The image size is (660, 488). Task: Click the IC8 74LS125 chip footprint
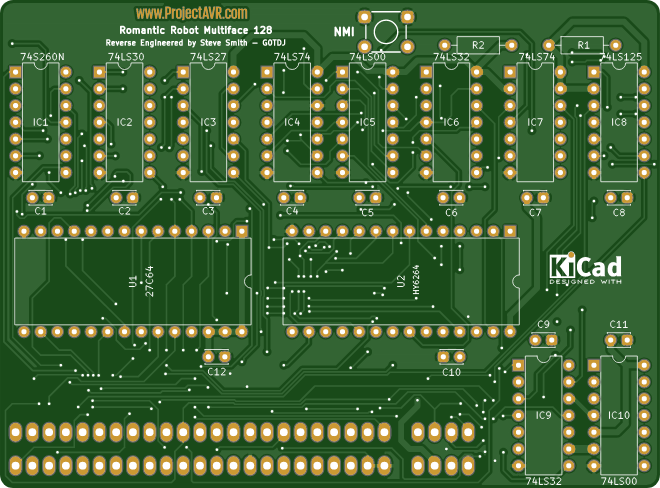pos(619,123)
